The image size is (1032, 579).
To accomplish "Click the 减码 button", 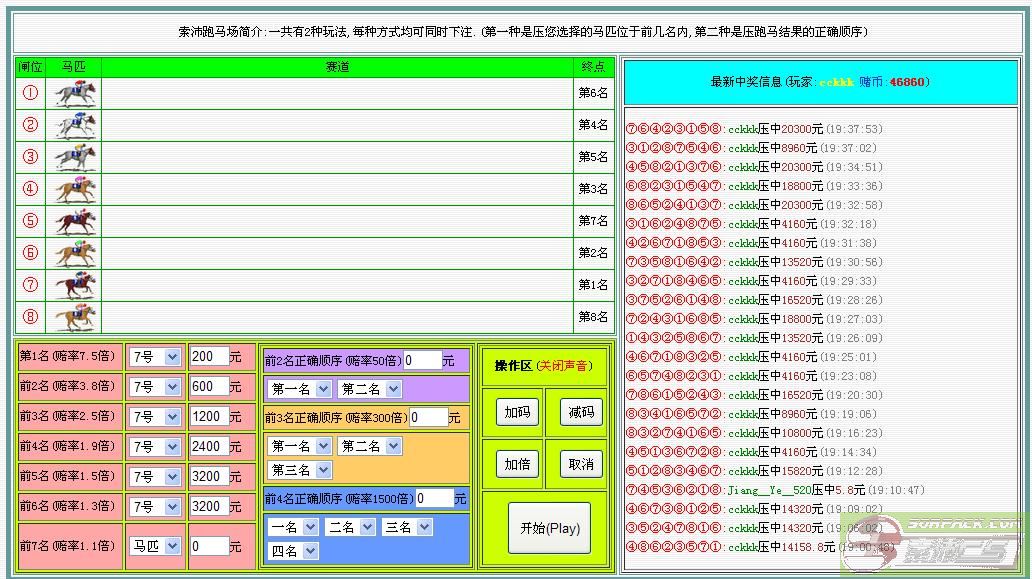I will pyautogui.click(x=581, y=411).
